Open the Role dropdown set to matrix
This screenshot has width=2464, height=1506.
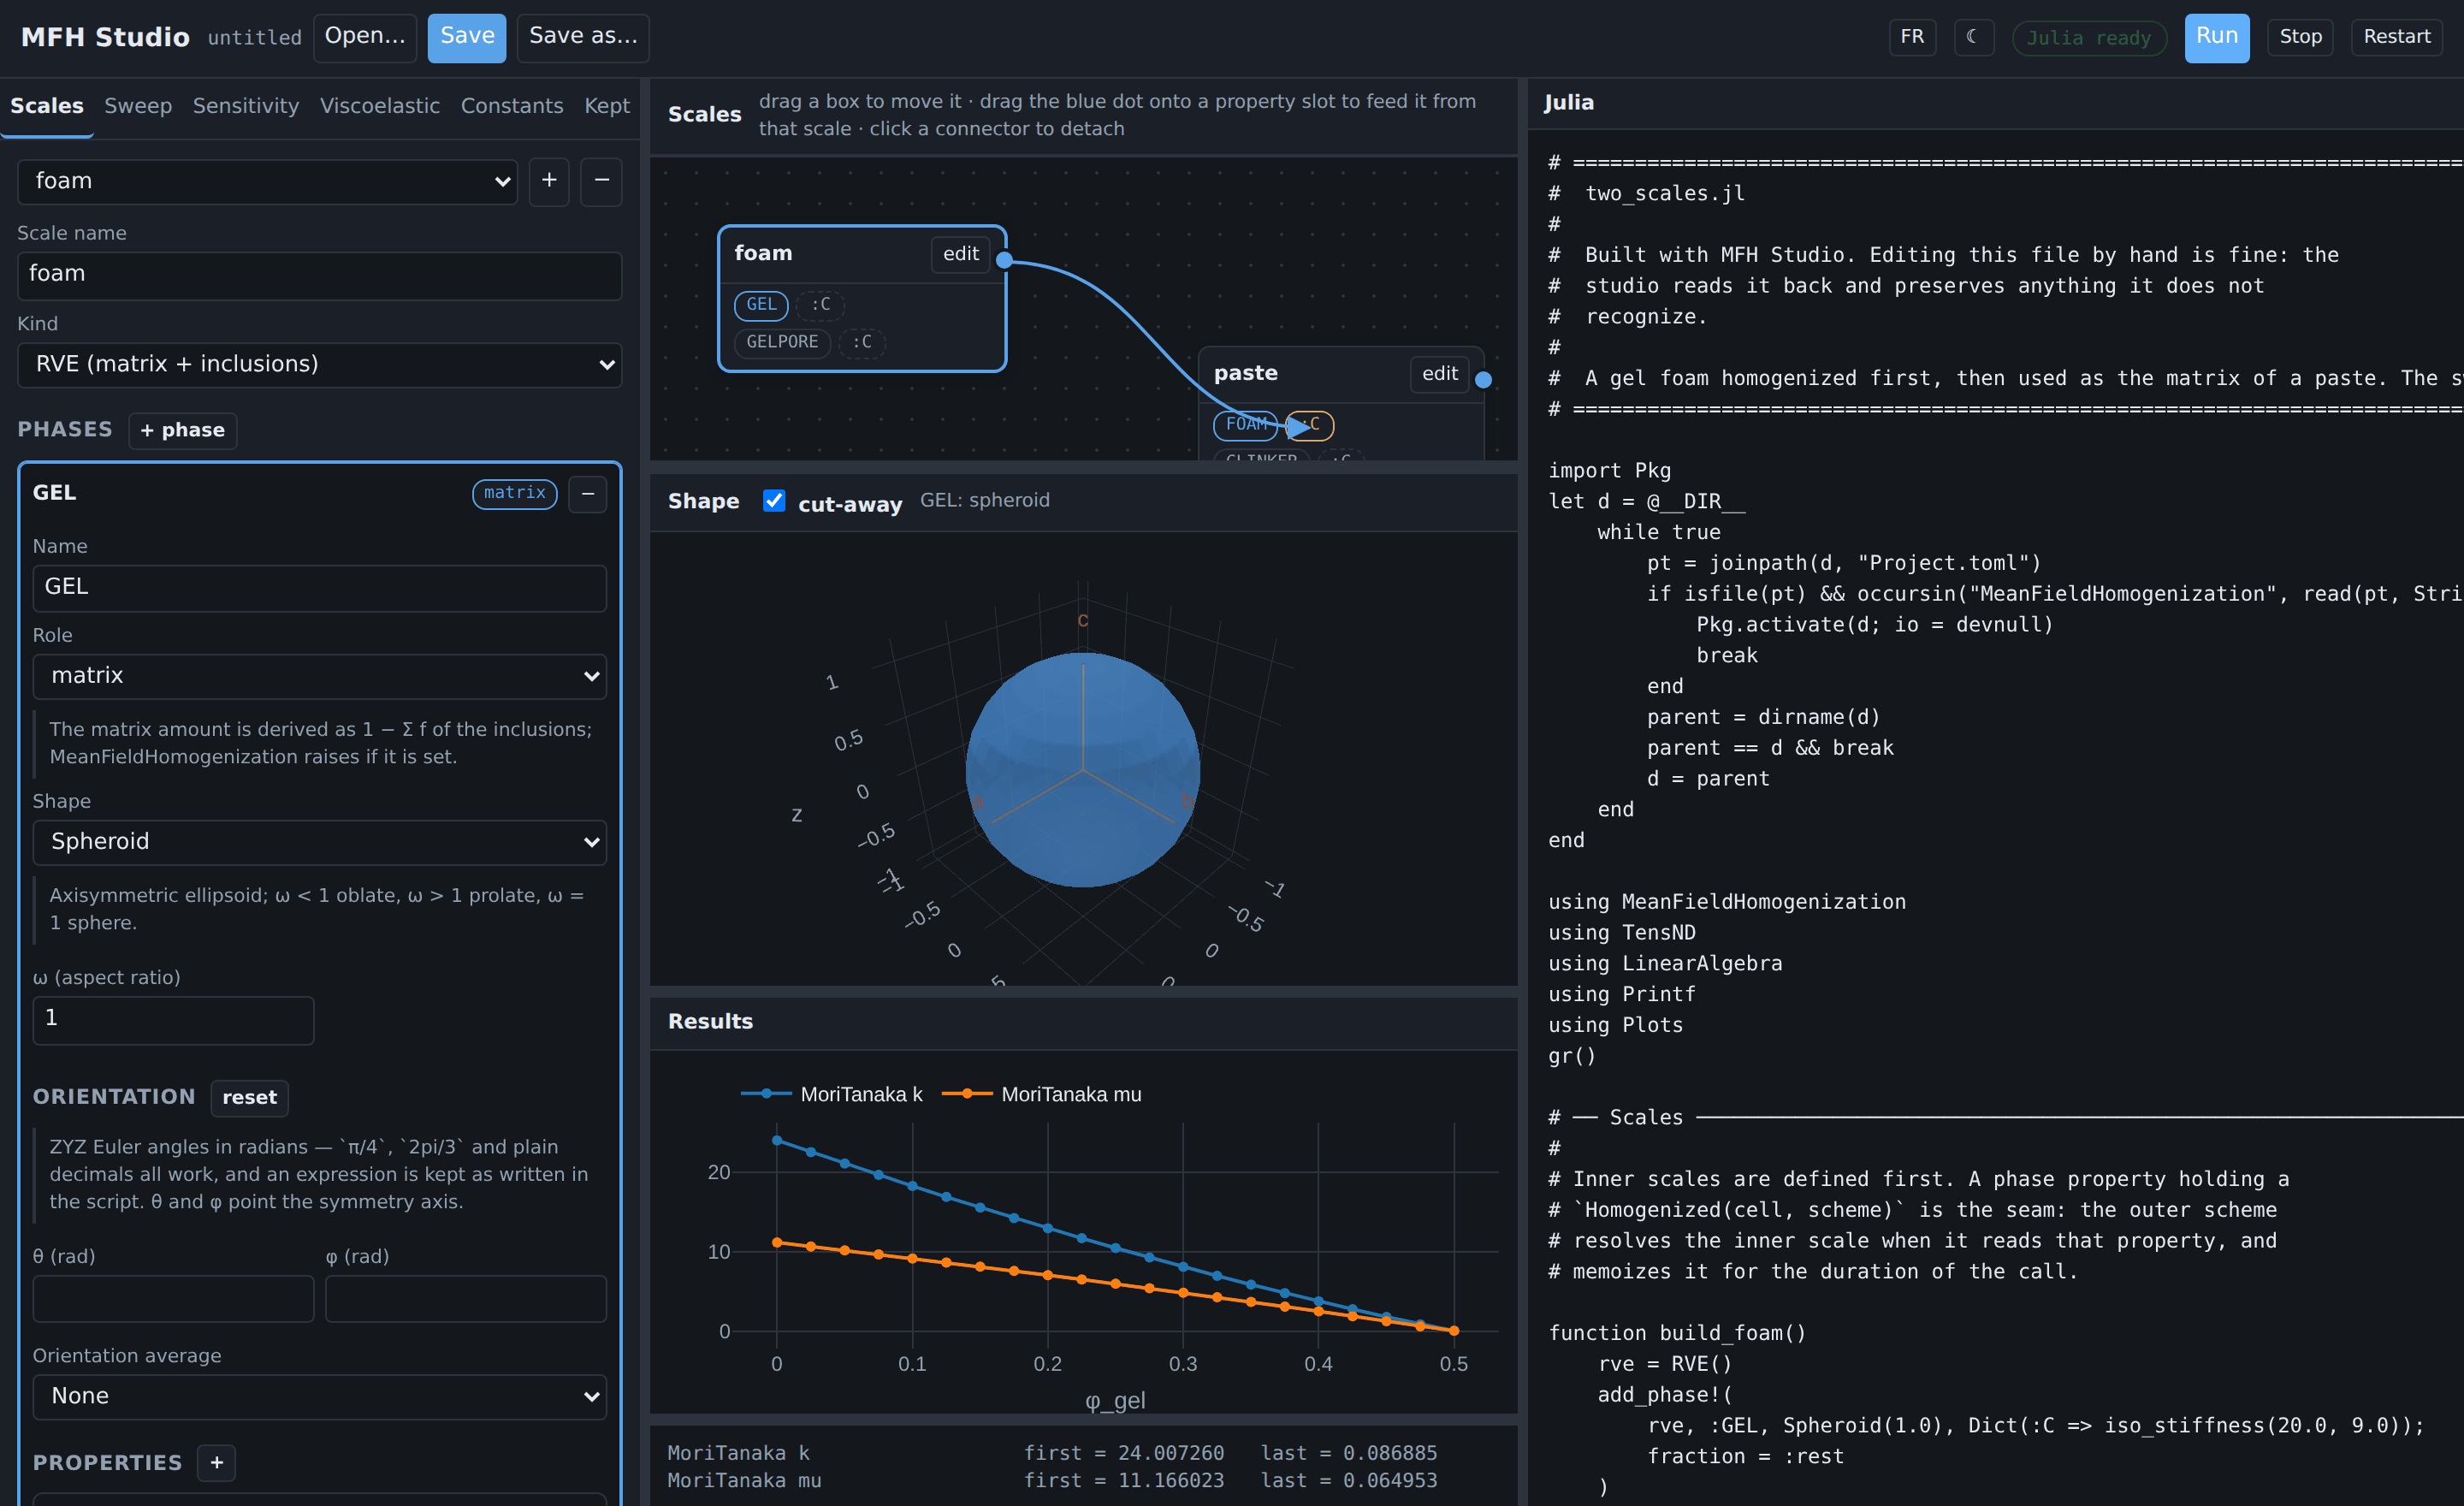pyautogui.click(x=319, y=676)
